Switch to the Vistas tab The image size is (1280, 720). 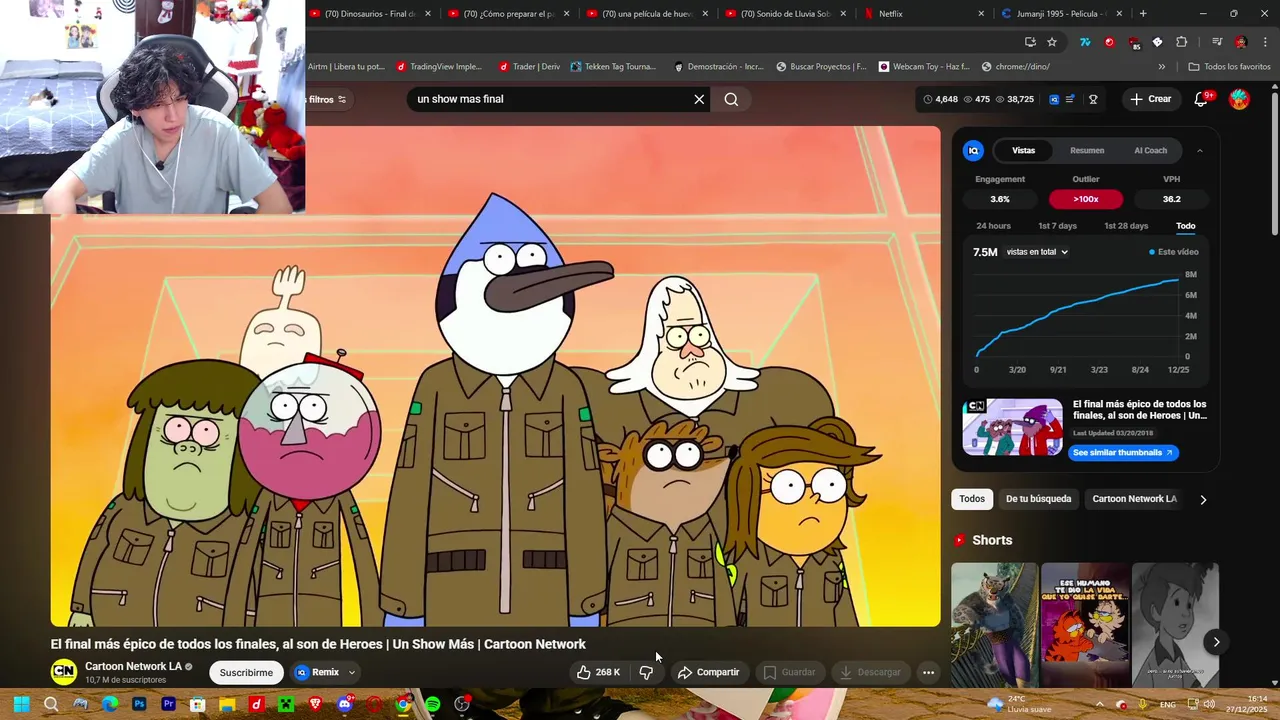[1023, 150]
